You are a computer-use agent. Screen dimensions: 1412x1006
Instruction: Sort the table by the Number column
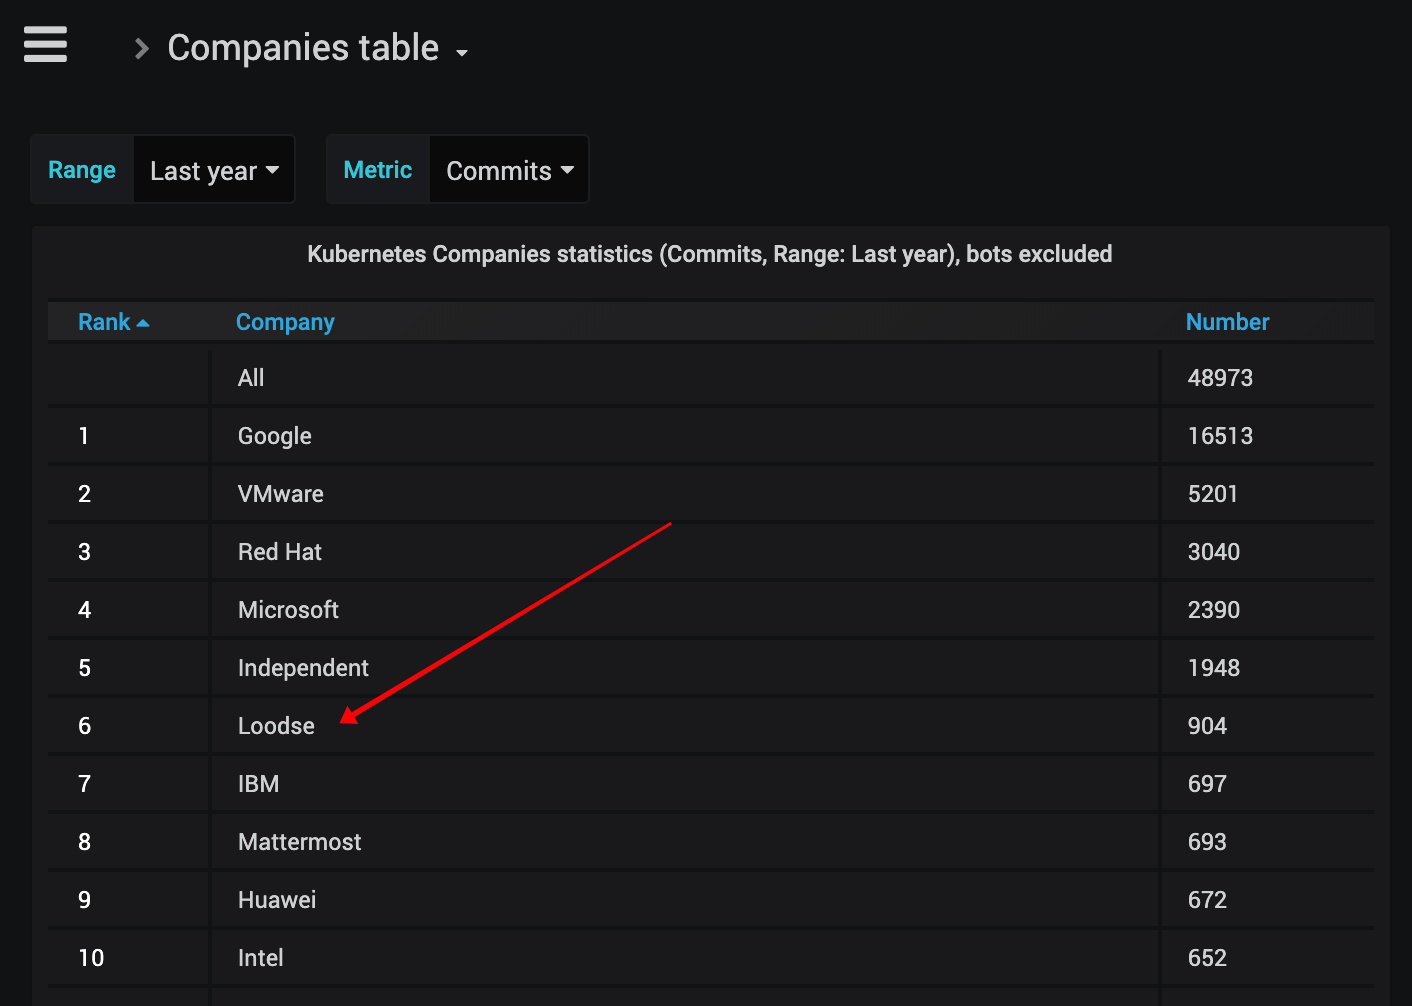(1227, 321)
